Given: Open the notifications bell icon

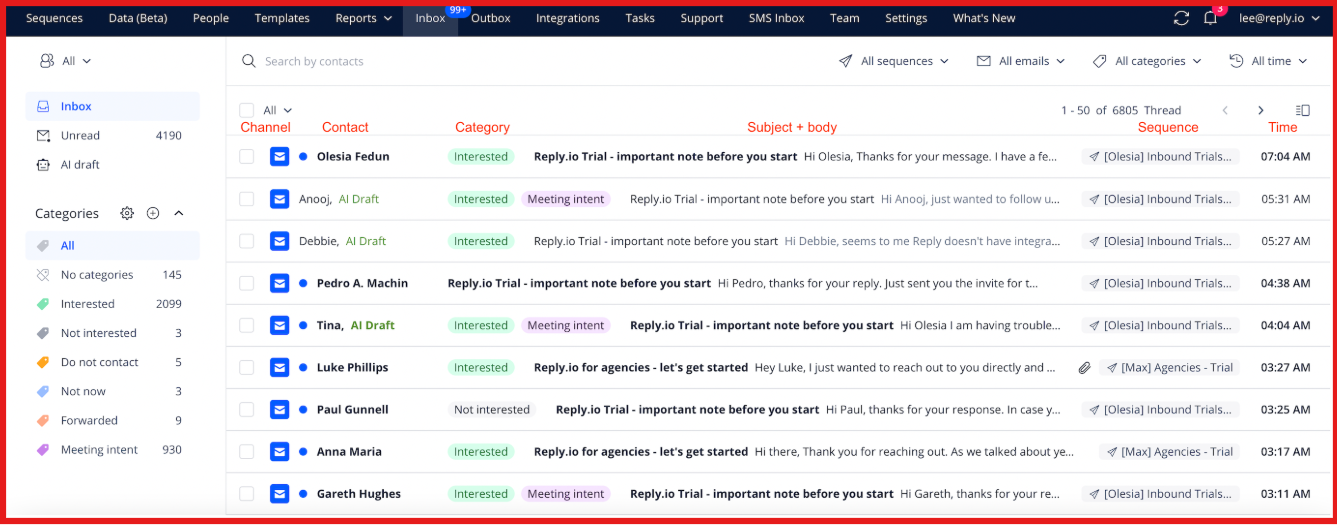Looking at the screenshot, I should tap(1210, 18).
